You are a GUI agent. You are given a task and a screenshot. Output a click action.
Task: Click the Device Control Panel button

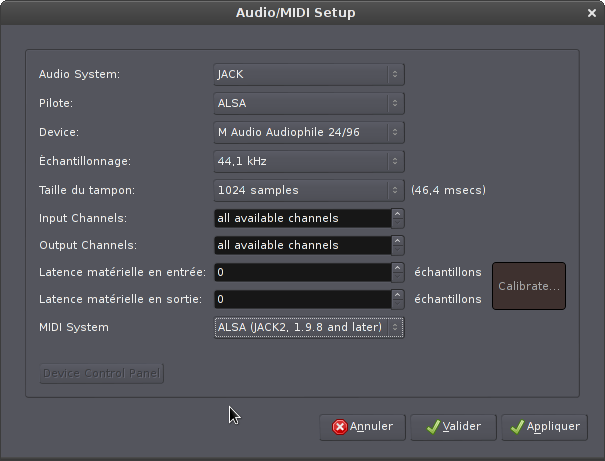tap(102, 373)
